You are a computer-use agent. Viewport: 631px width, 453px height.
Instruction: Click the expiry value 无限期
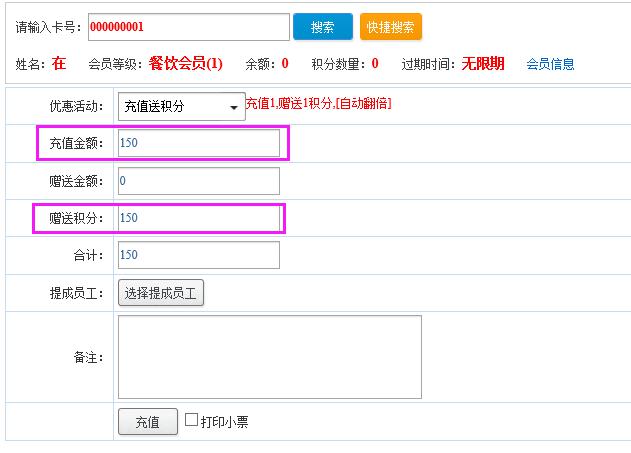(x=483, y=64)
